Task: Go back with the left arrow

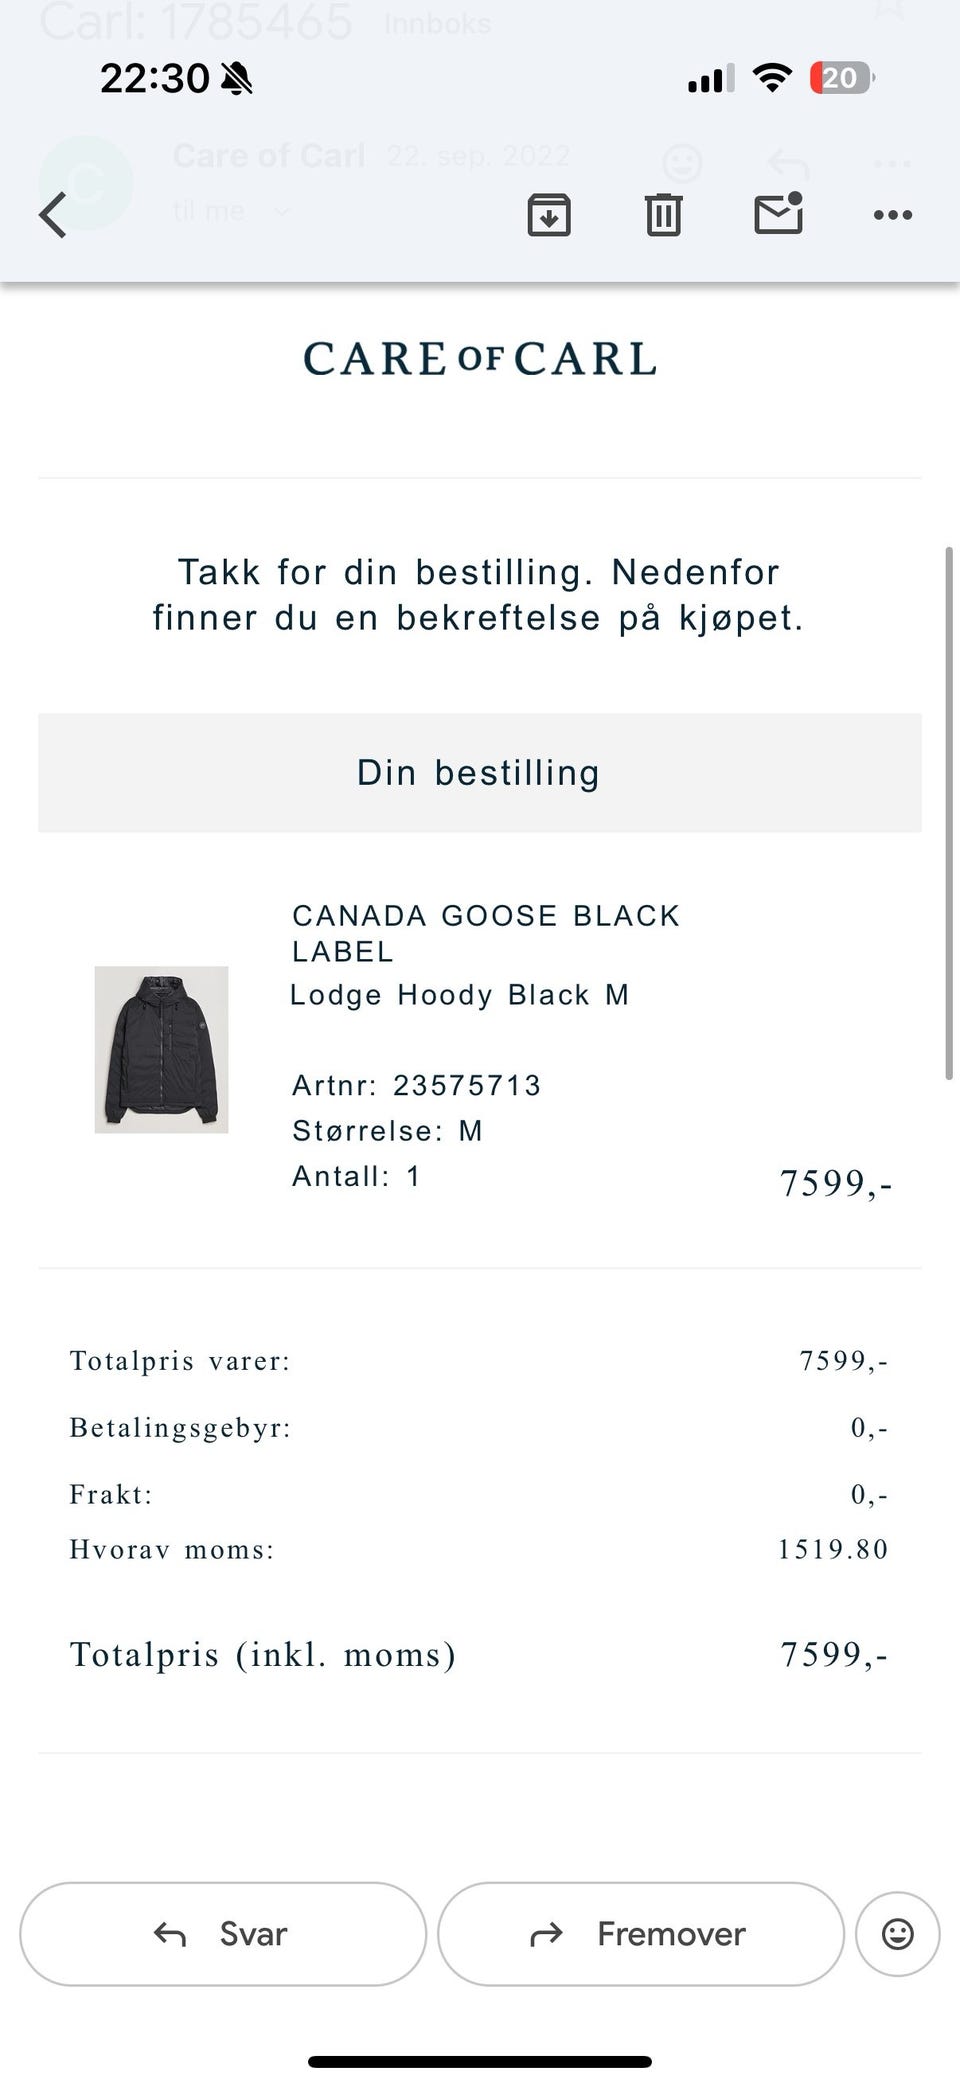Action: click(x=53, y=215)
